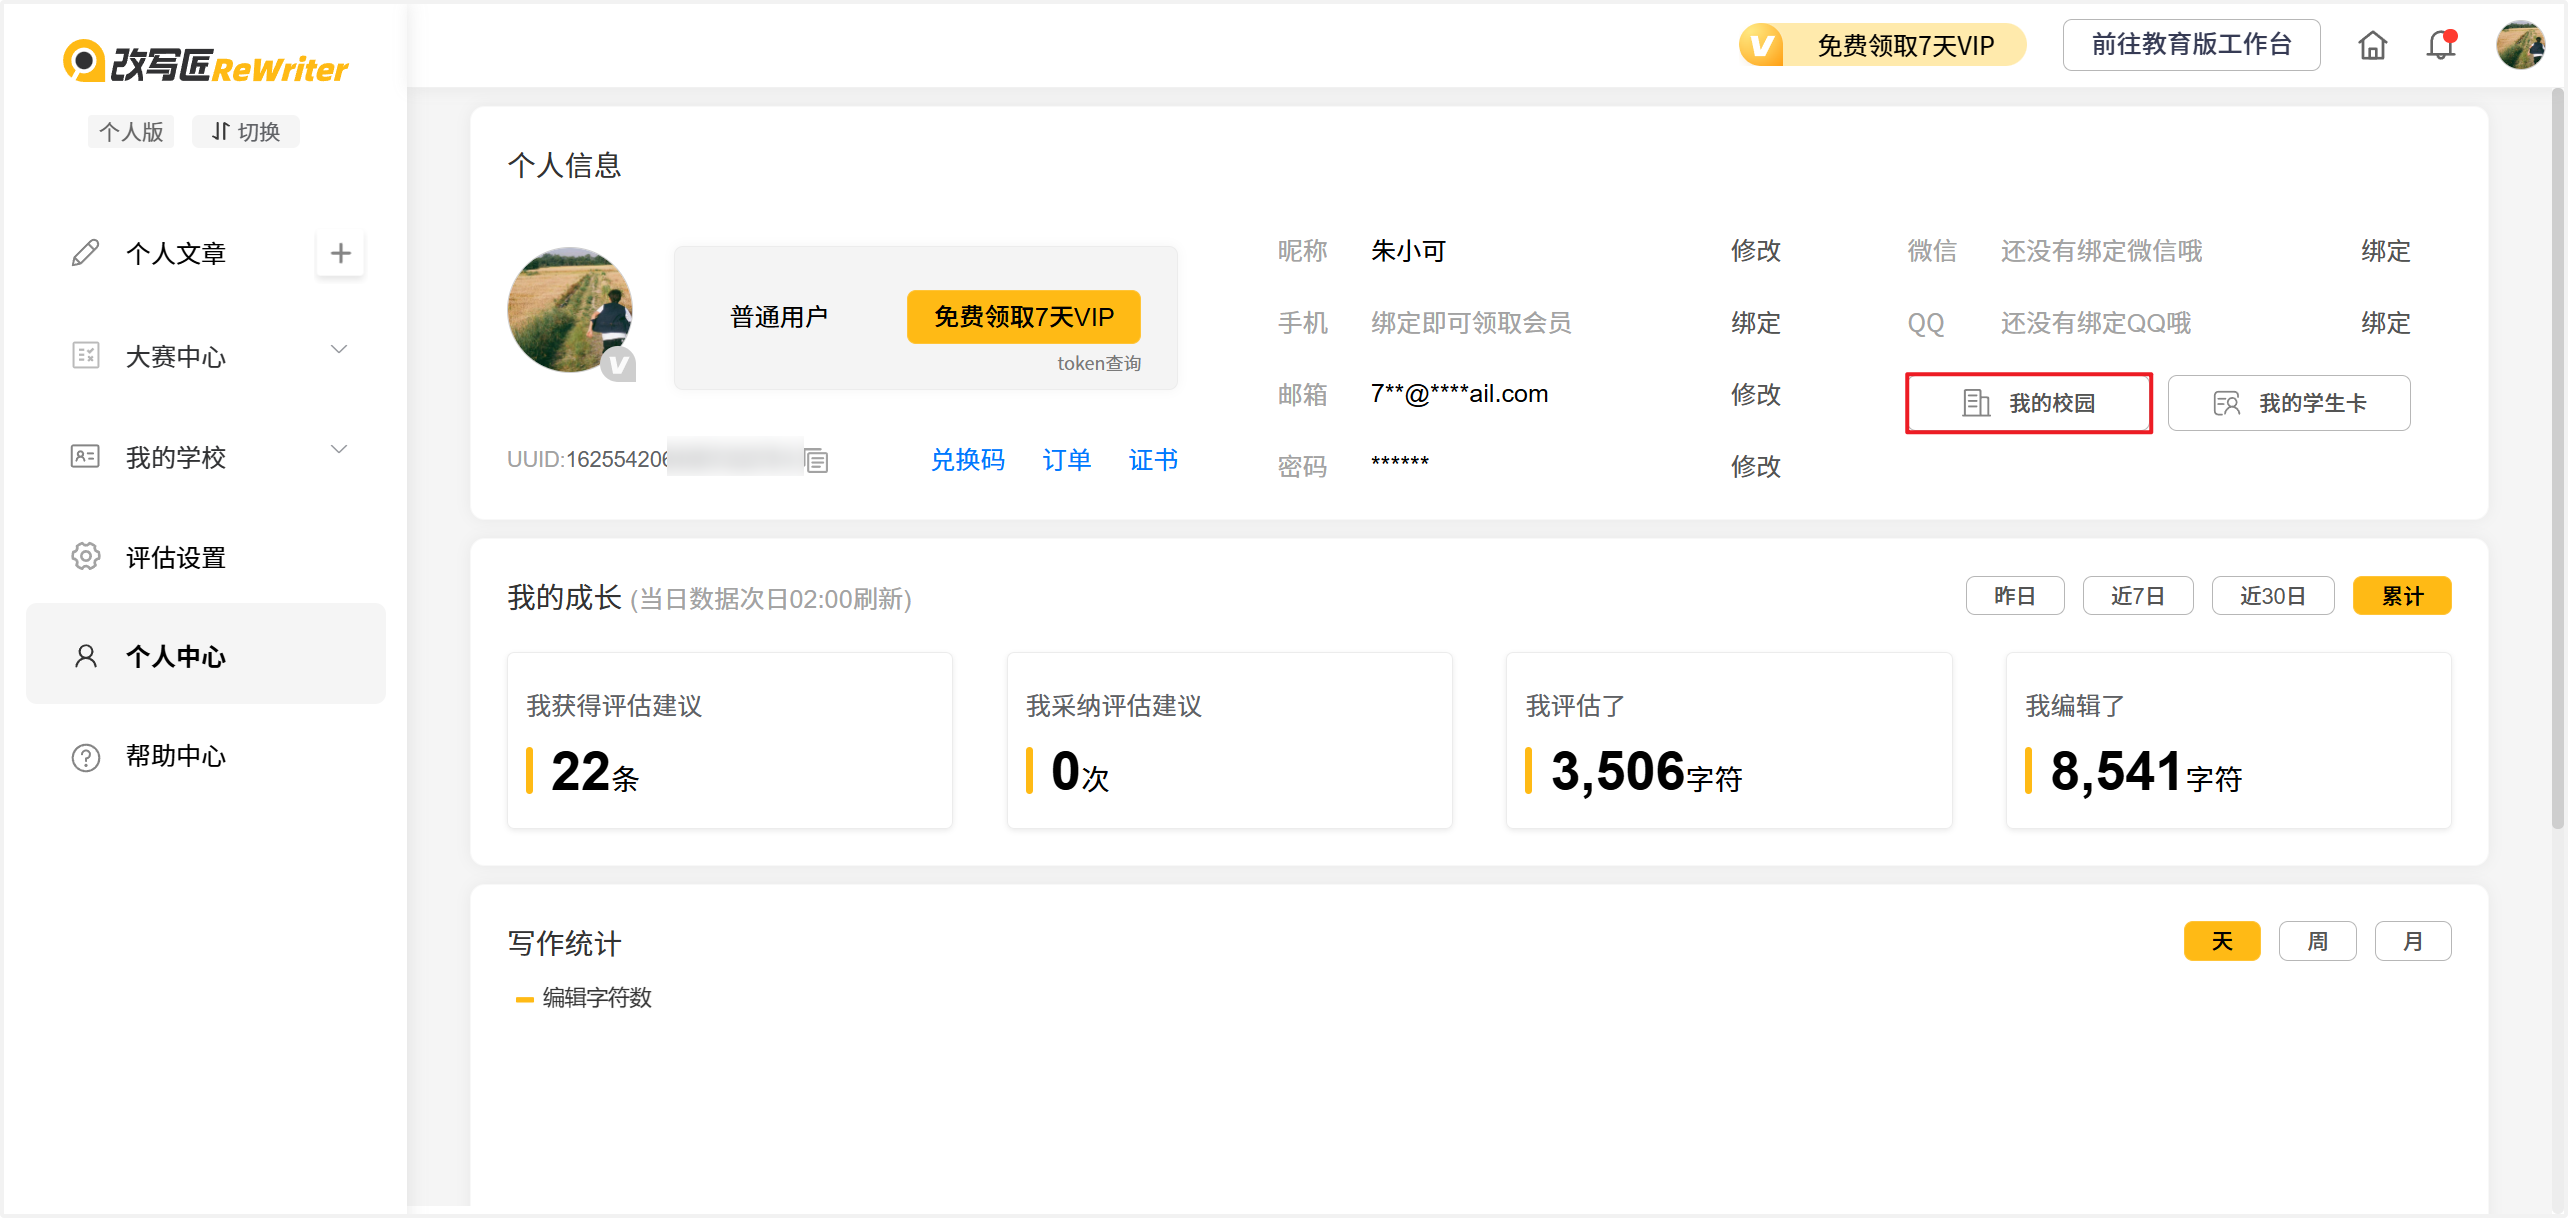This screenshot has height=1218, width=2568.
Task: Click the plus icon beside 个人文章
Action: tap(340, 254)
